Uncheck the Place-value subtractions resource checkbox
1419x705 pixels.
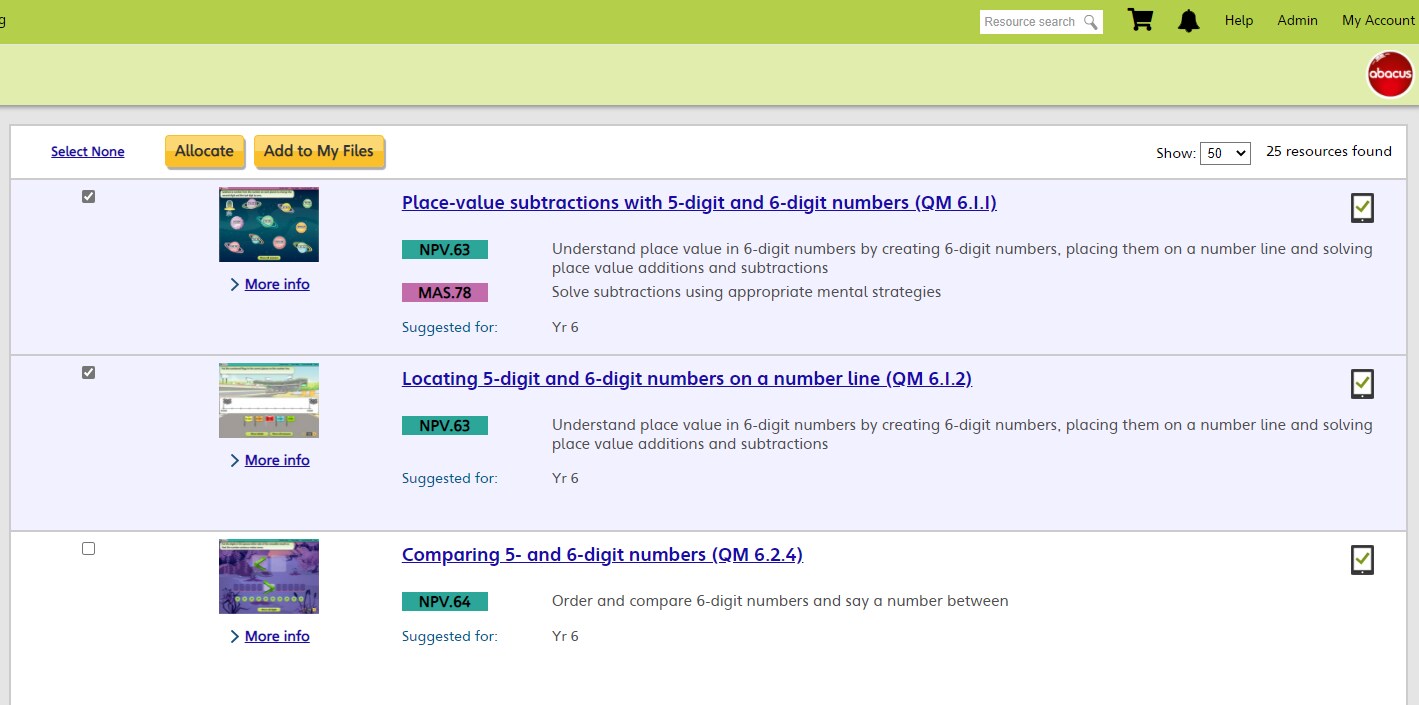[88, 197]
